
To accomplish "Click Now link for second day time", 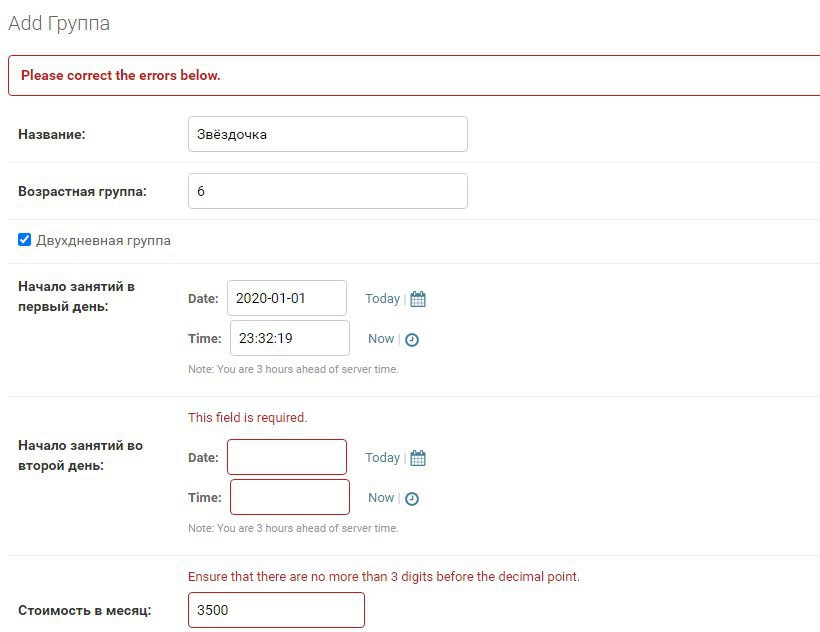I will [381, 498].
